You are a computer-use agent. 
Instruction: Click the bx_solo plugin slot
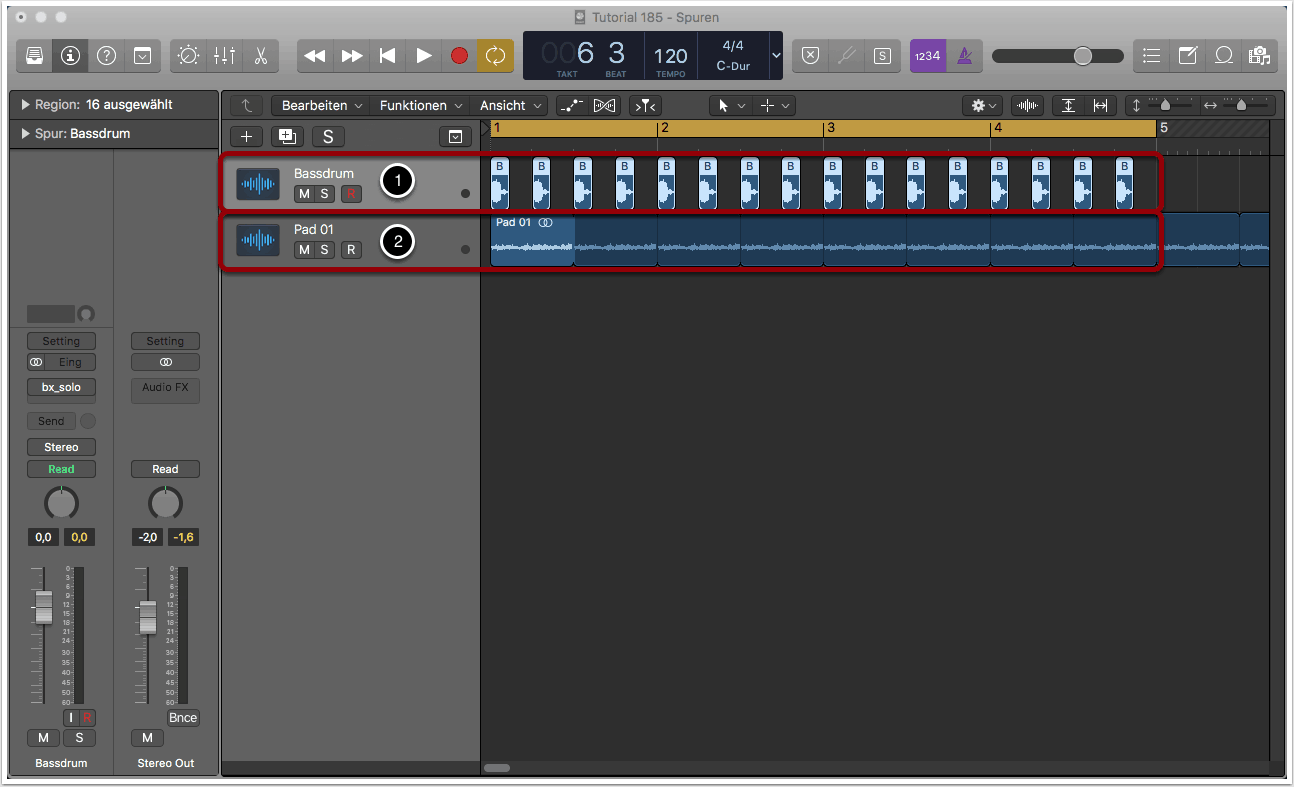coord(61,387)
